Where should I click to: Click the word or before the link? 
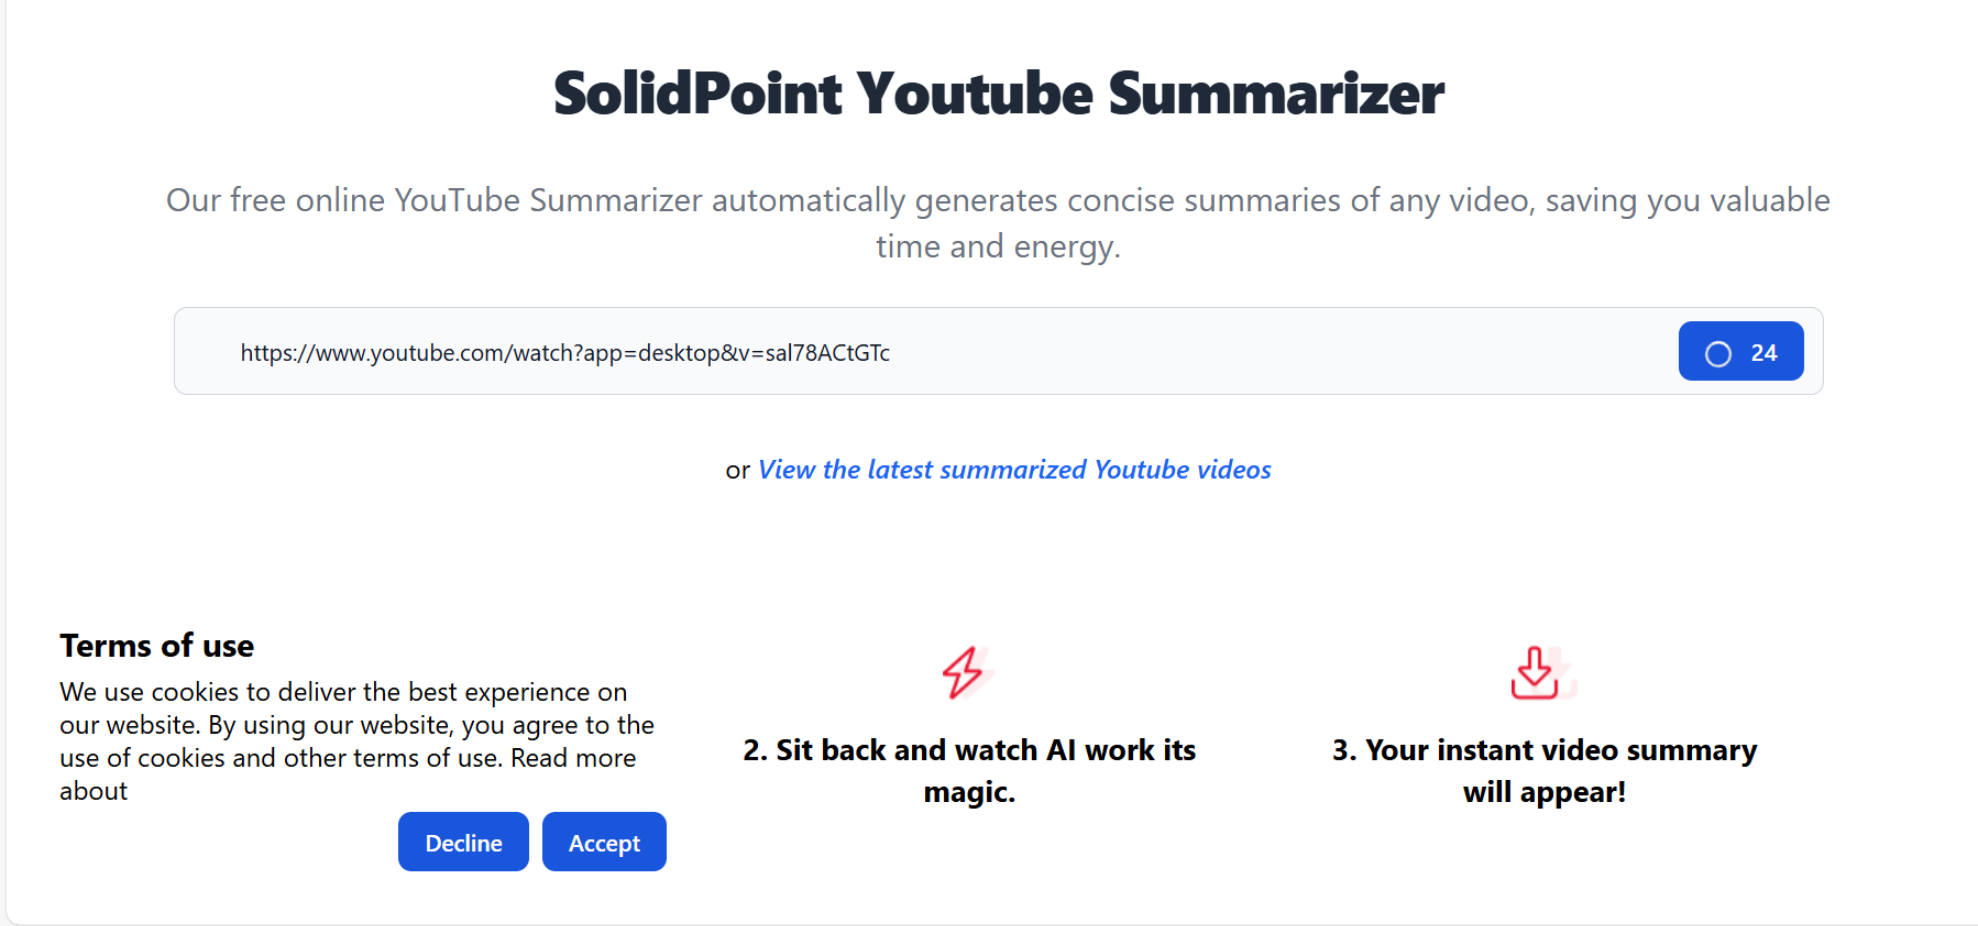point(737,470)
